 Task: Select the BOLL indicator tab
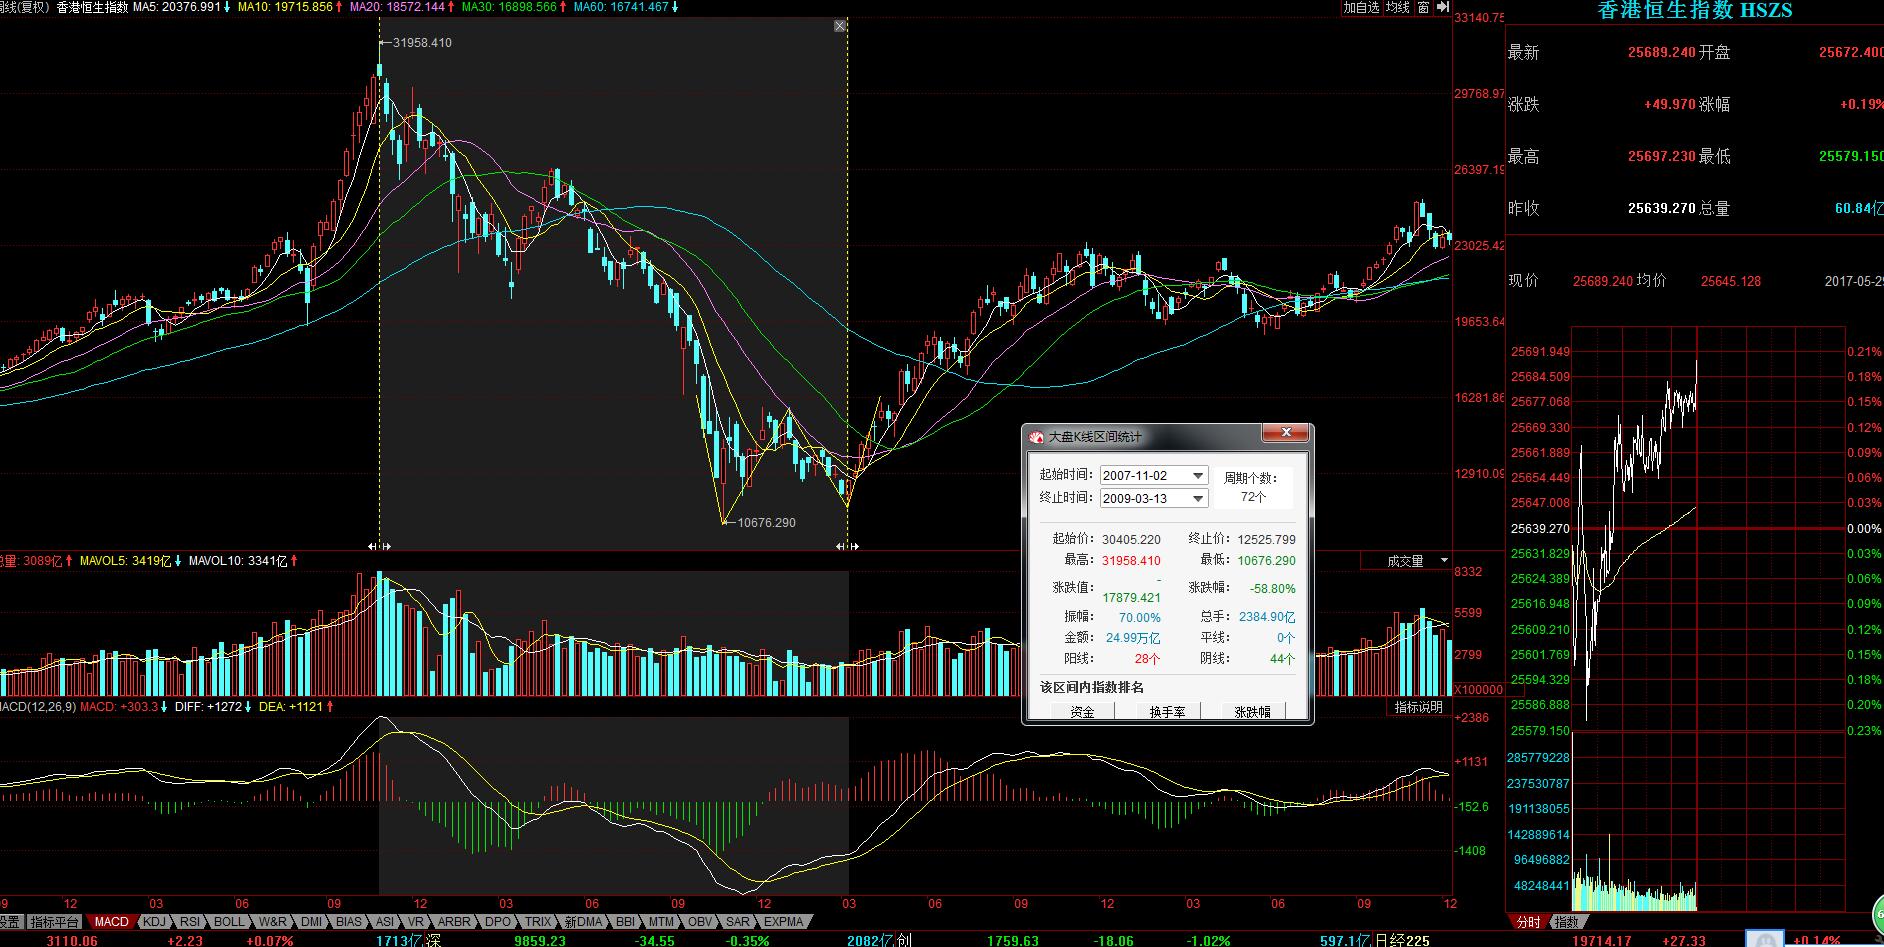click(x=229, y=922)
